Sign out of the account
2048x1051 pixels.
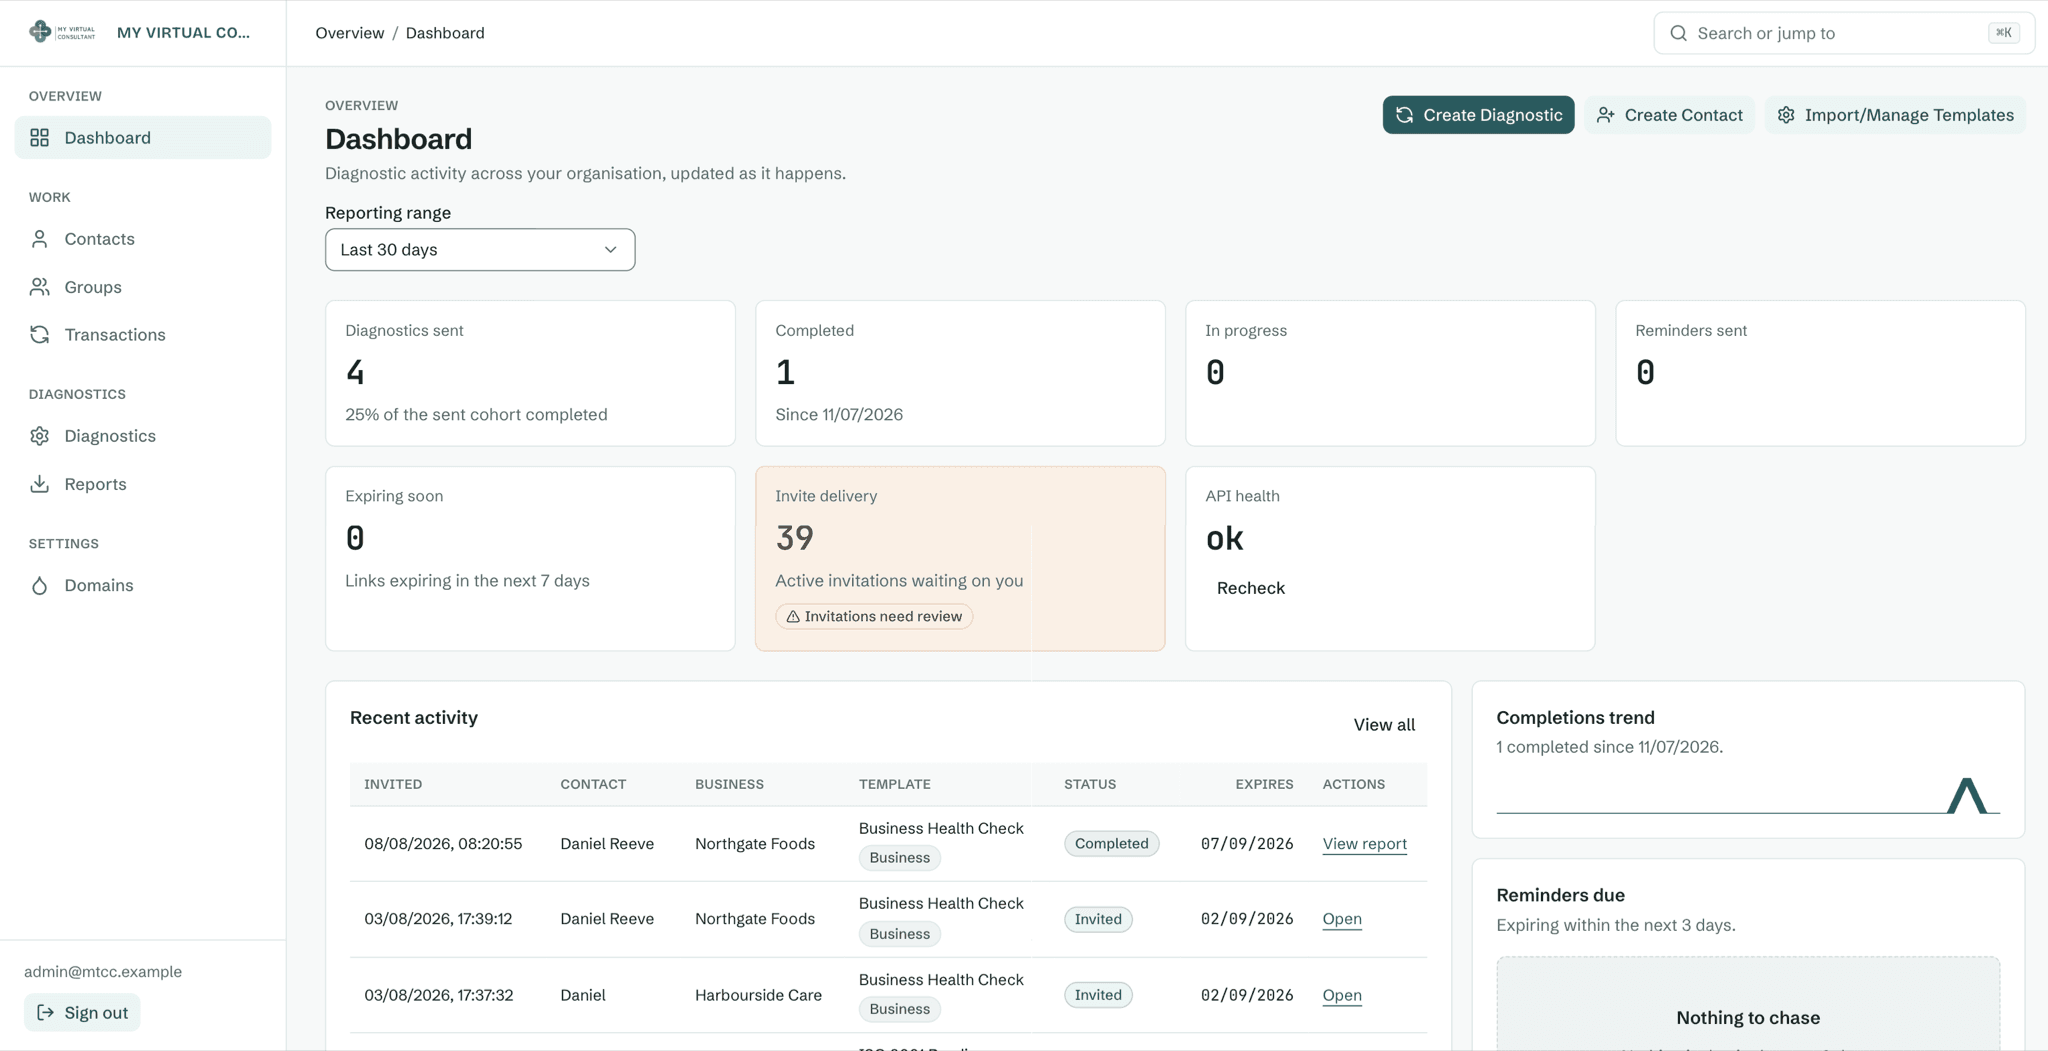pyautogui.click(x=82, y=1013)
